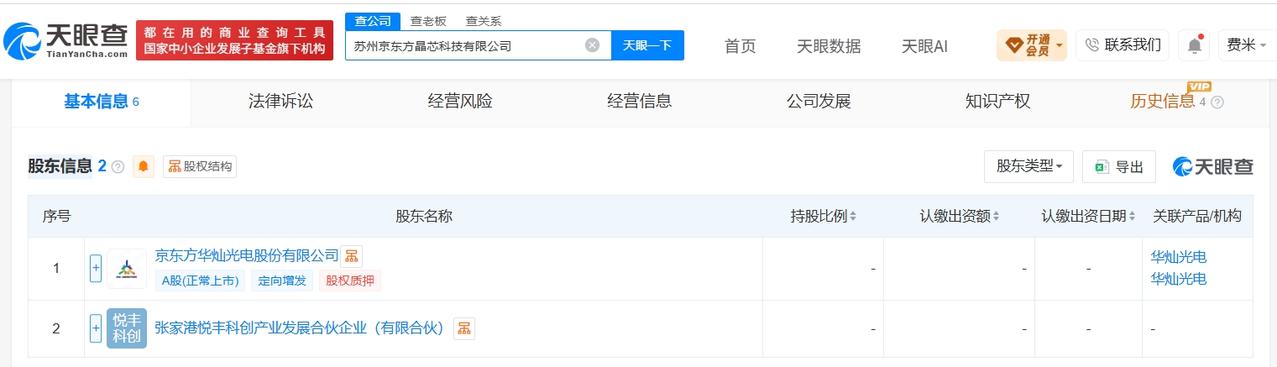
Task: Expand the plus toggle for shareholder row 2
Action: pos(96,328)
